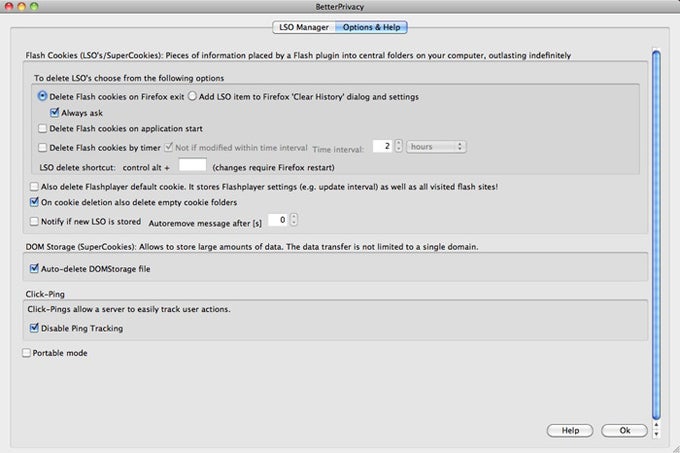The image size is (680, 453).
Task: Click the scrollbar up arrow
Action: [x=656, y=425]
